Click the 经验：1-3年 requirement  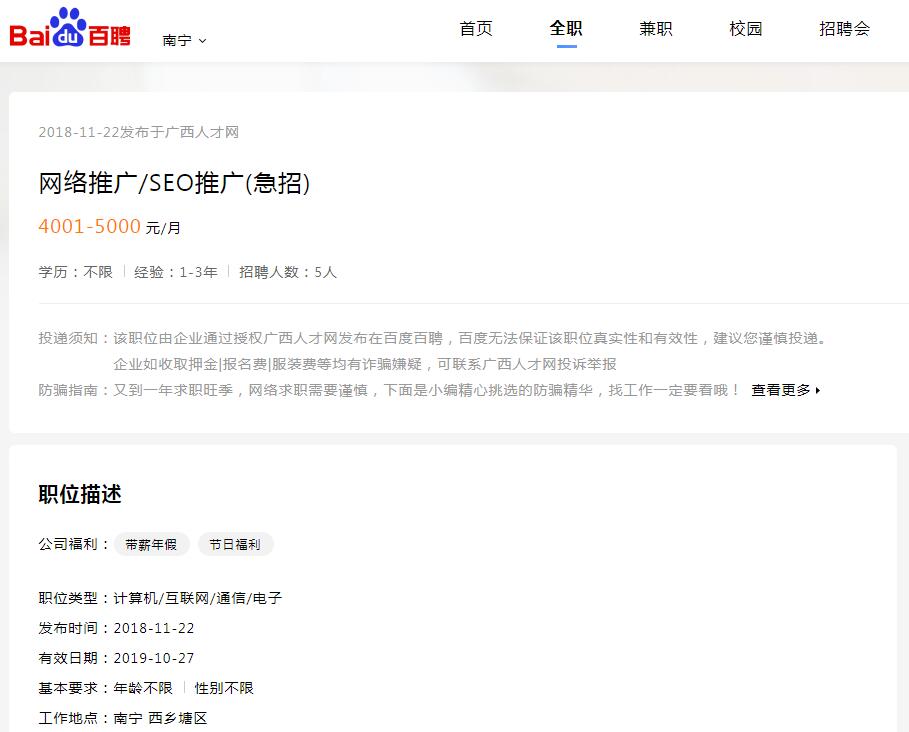176,272
